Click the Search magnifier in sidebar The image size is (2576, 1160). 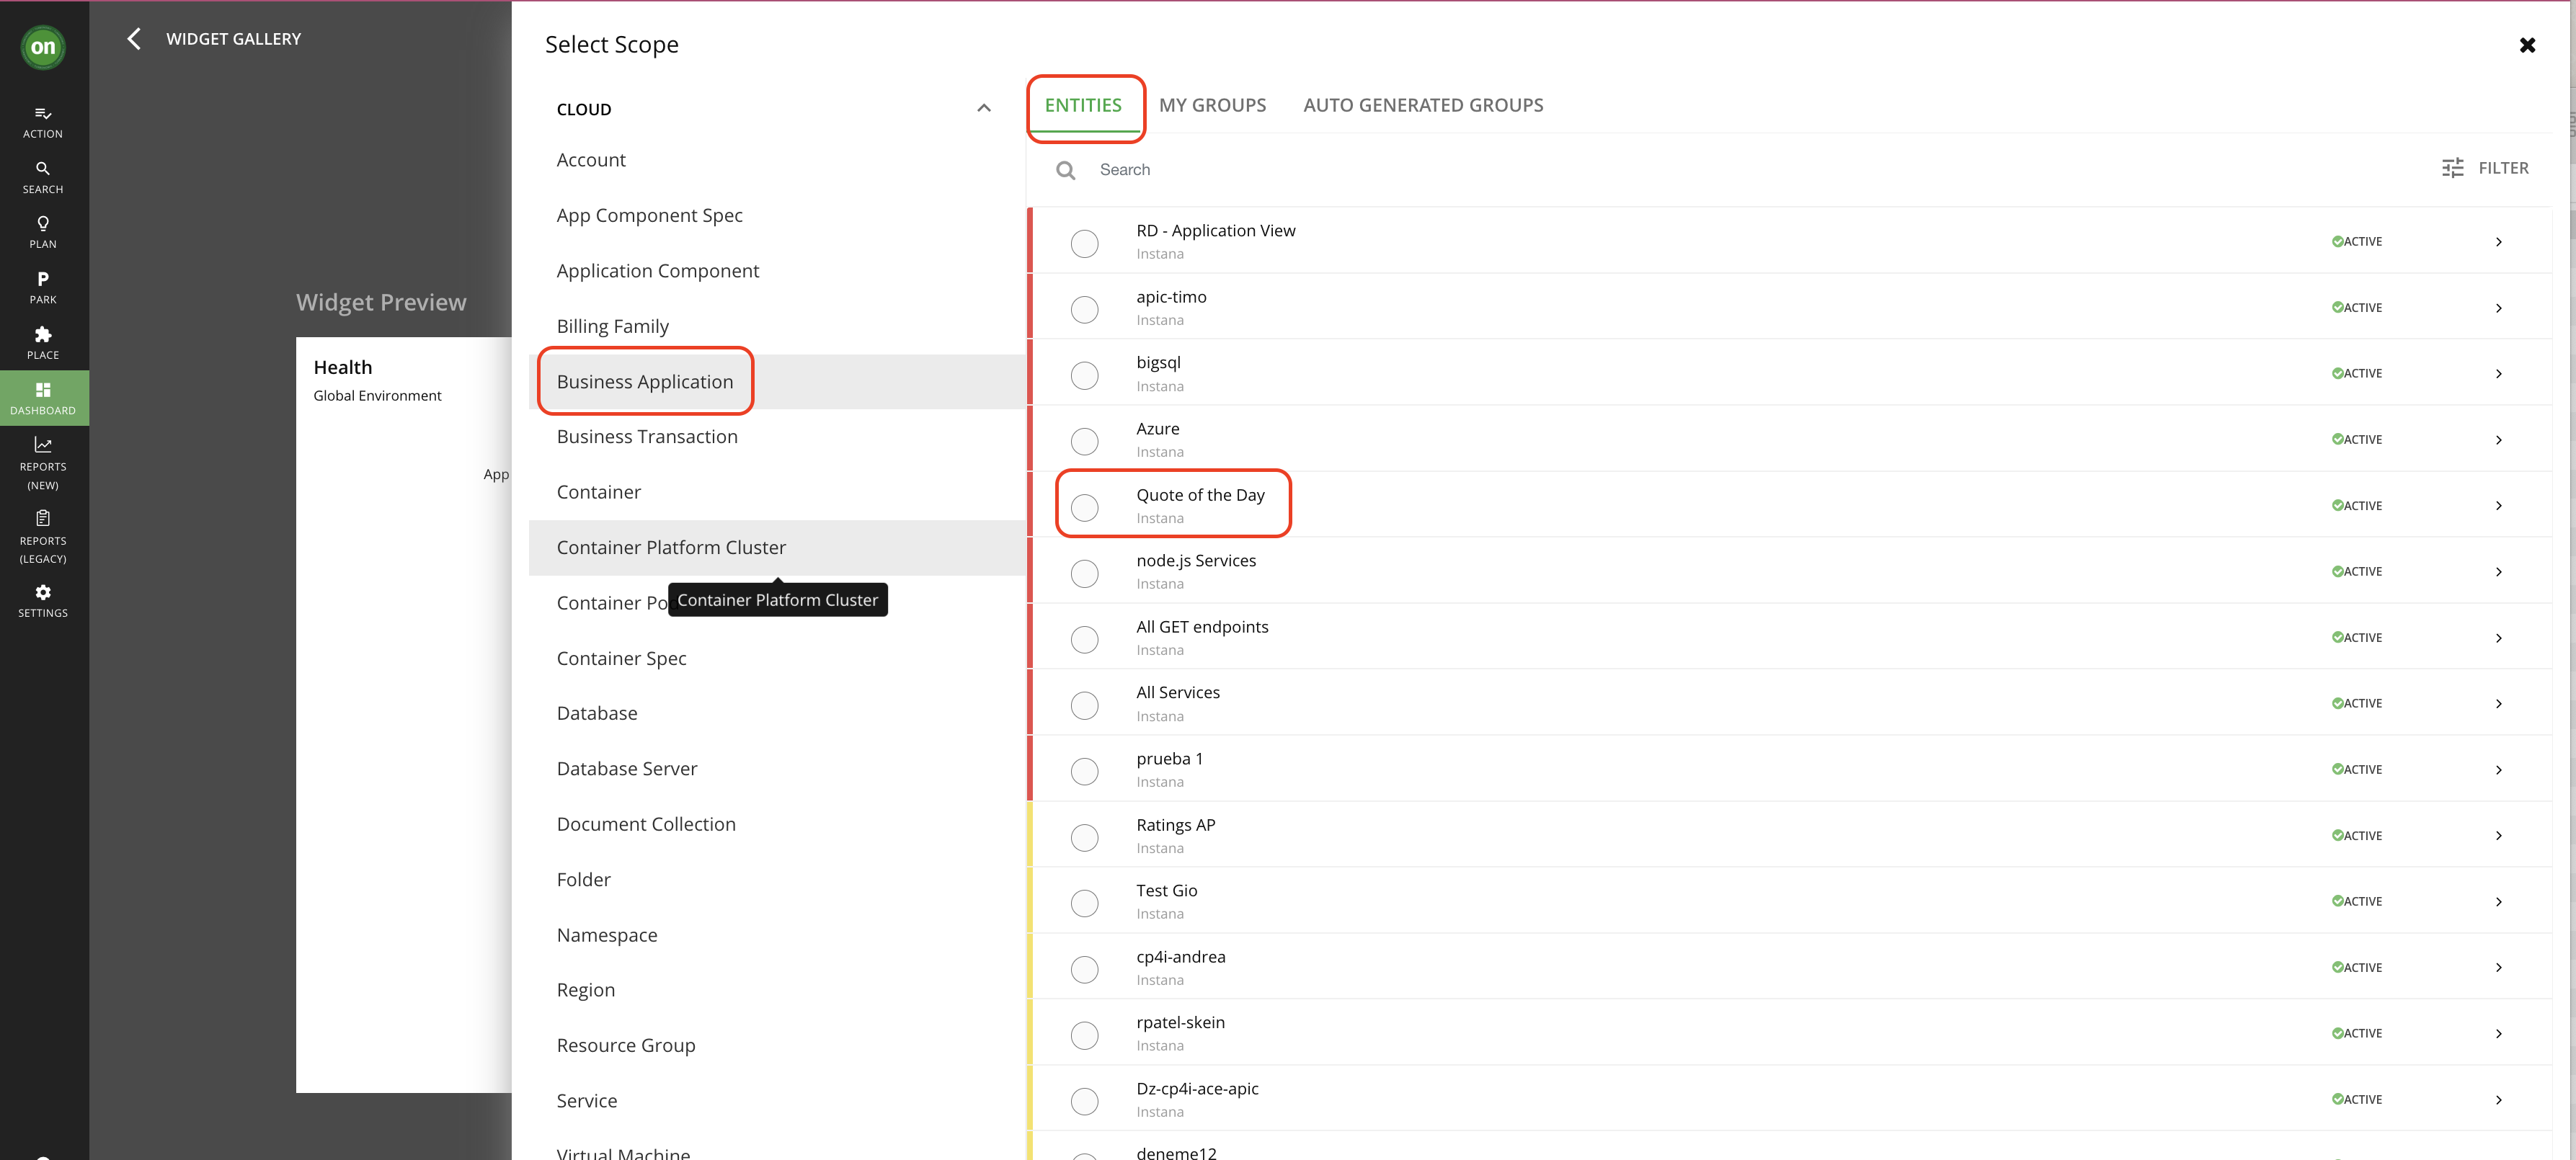tap(43, 169)
